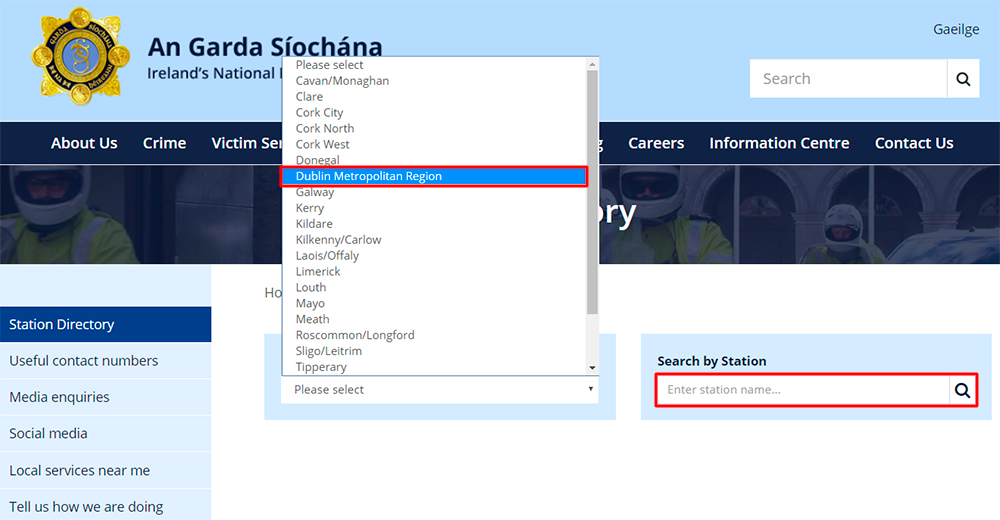The height and width of the screenshot is (520, 1000).
Task: Click the dropdown list scroll down arrow
Action: (592, 368)
